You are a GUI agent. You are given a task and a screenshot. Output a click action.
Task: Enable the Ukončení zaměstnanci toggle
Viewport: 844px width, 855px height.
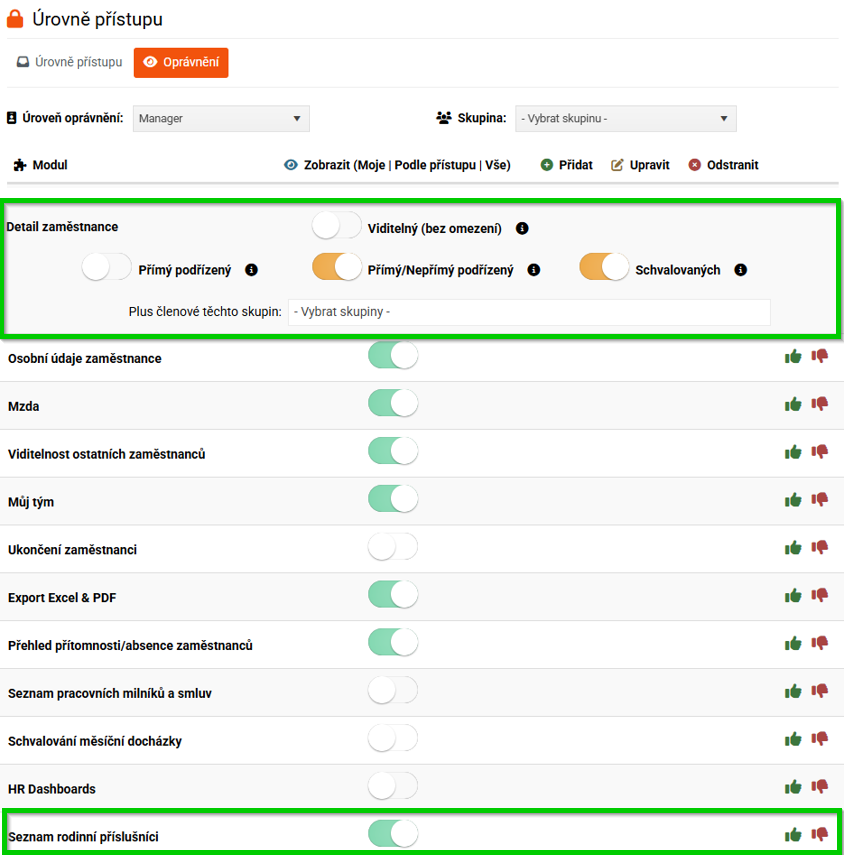393,548
